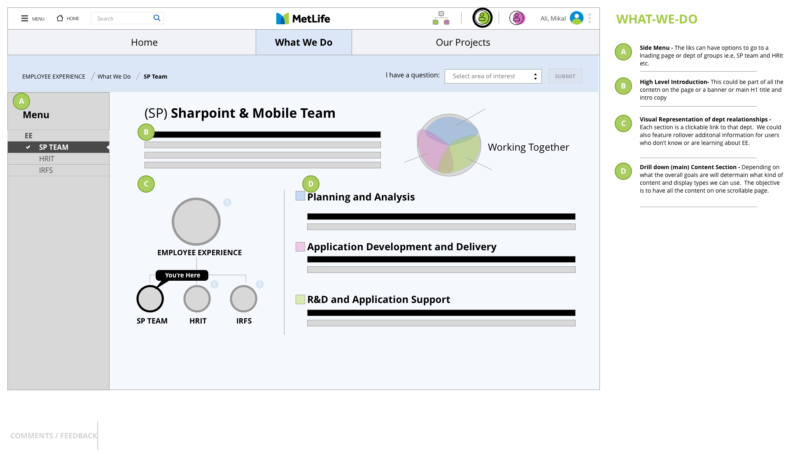Image resolution: width=800 pixels, height=475 pixels.
Task: Select HRIT in the side menu
Action: [x=59, y=159]
